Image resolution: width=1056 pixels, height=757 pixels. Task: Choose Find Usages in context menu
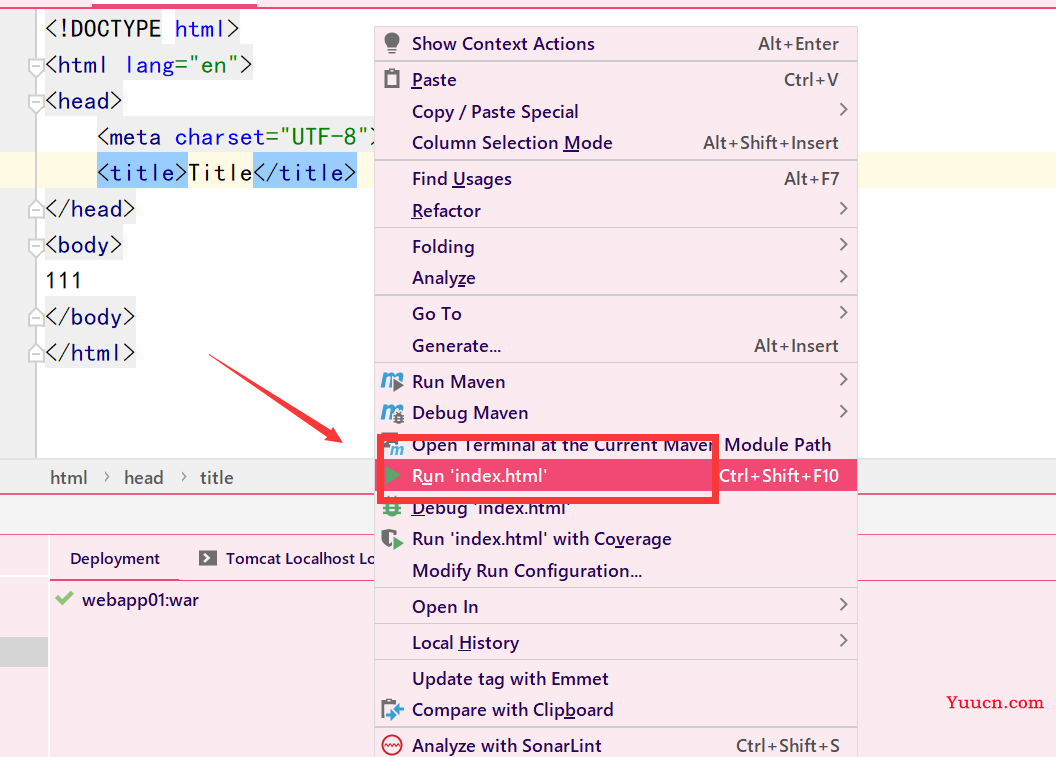click(x=616, y=178)
